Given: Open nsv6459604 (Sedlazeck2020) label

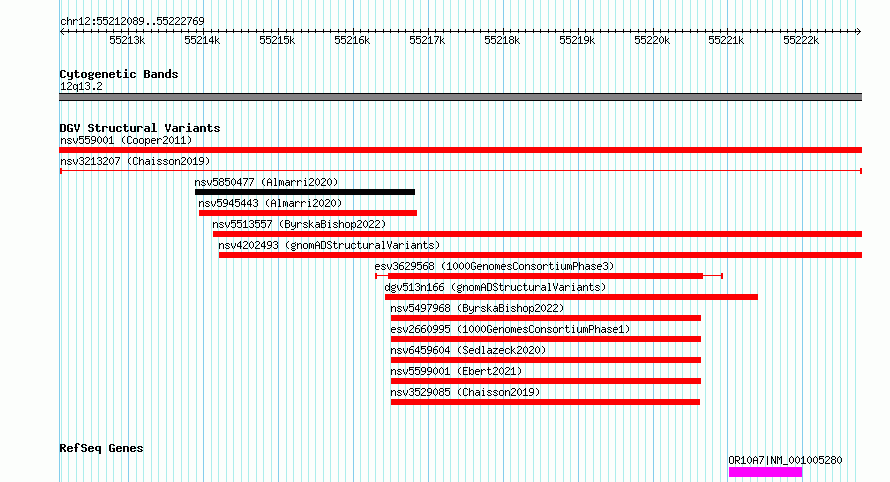Looking at the screenshot, I should pos(468,350).
